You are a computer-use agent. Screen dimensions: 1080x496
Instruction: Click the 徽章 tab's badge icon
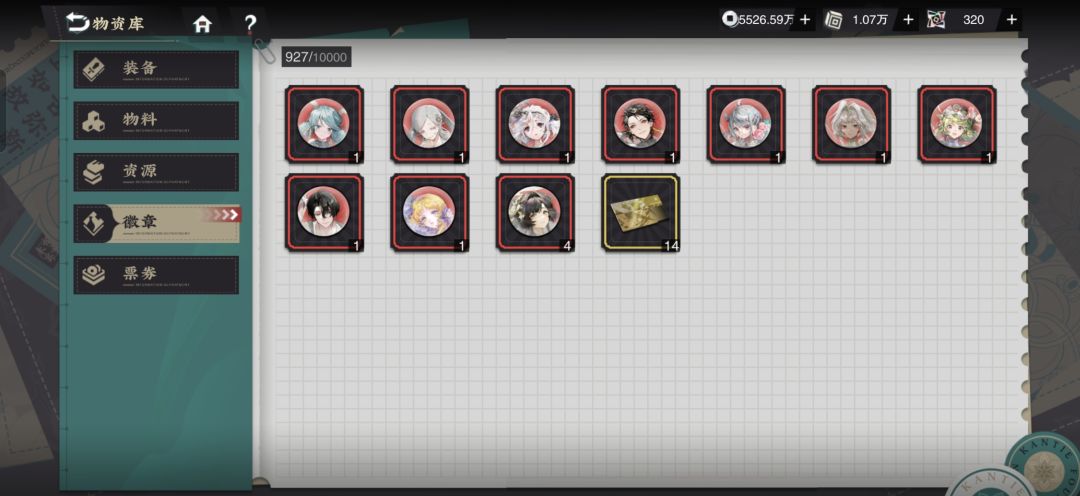94,223
